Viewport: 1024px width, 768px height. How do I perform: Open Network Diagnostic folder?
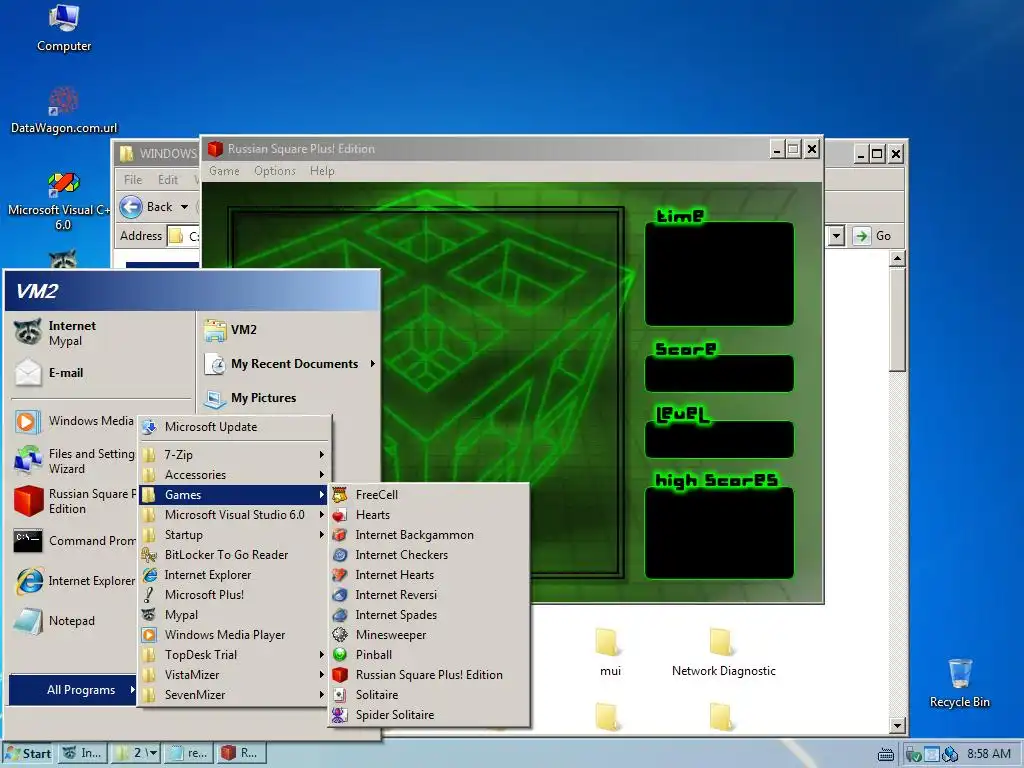(723, 652)
